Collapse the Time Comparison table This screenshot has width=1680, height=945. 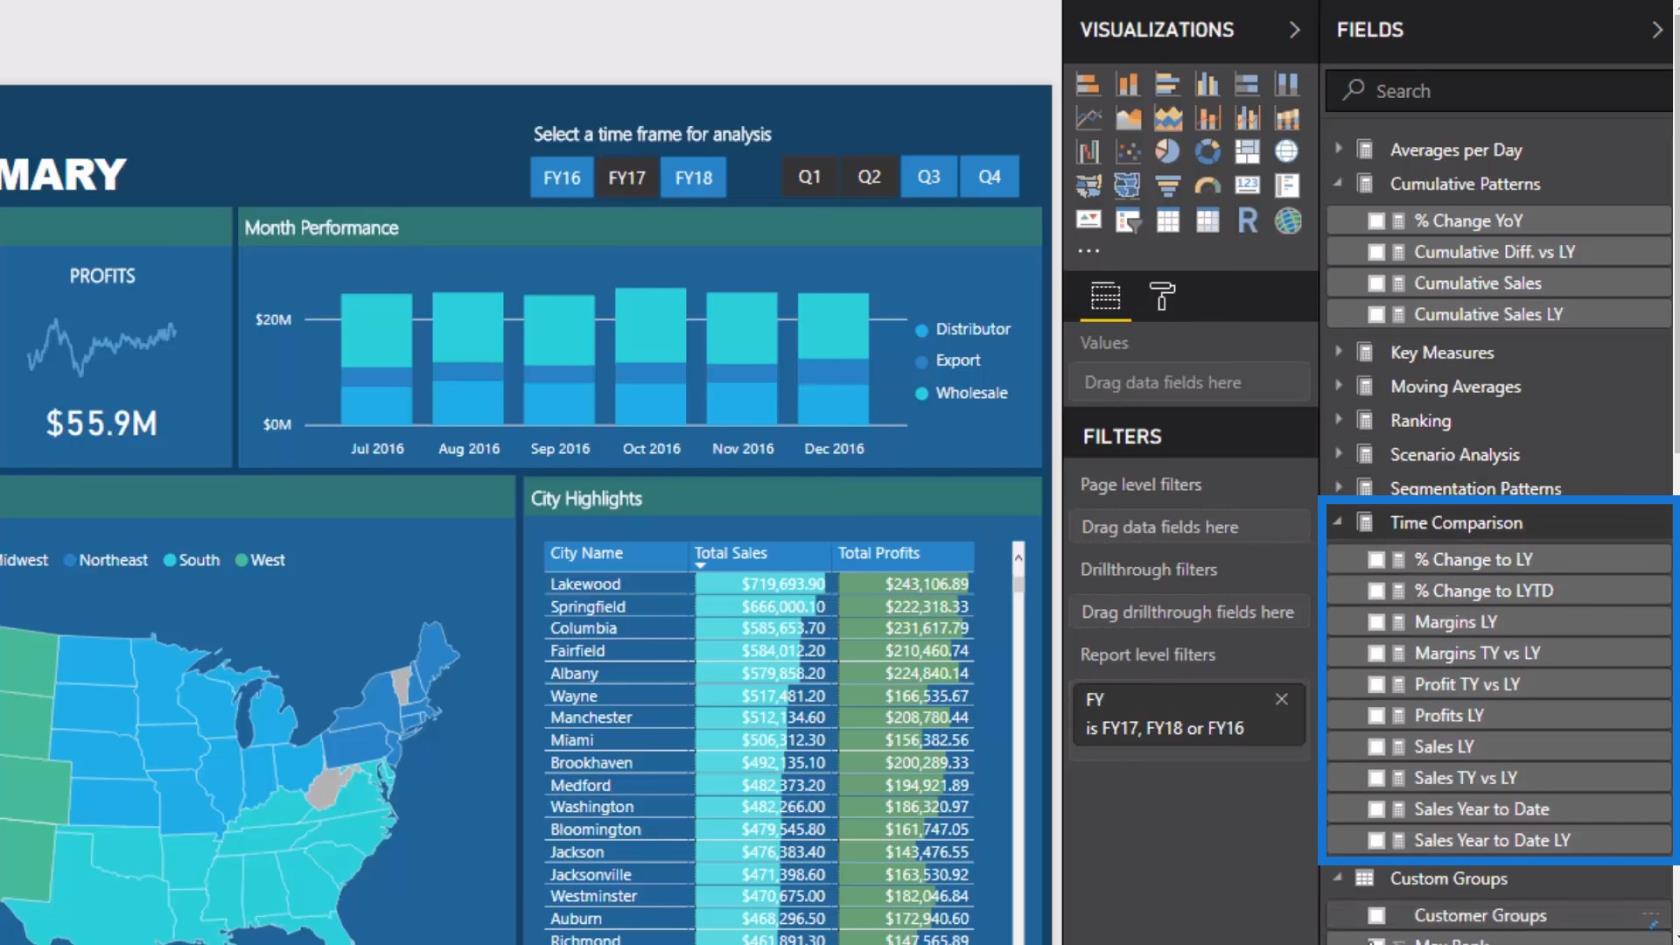click(x=1338, y=522)
